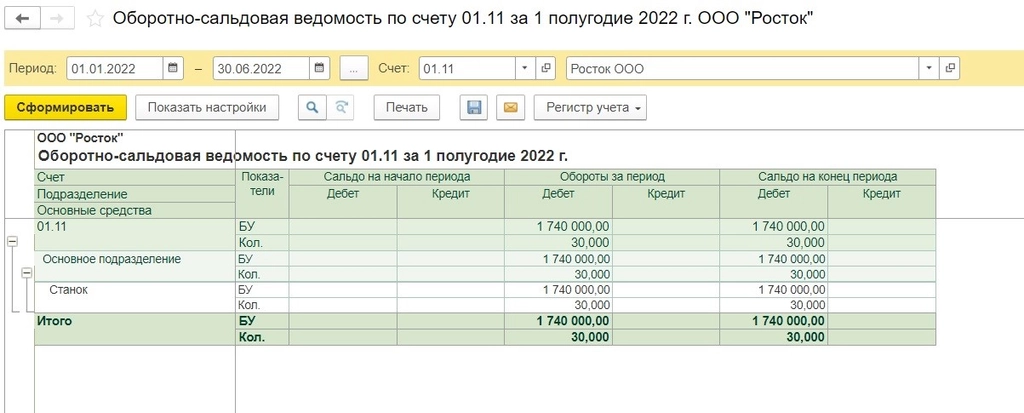Save report with the floppy disk icon

pyautogui.click(x=475, y=107)
